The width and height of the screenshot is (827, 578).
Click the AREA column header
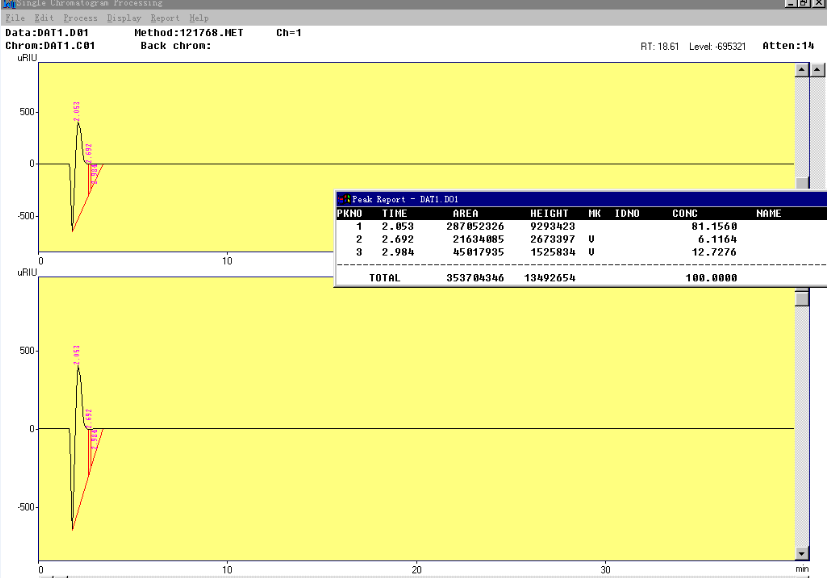point(465,214)
